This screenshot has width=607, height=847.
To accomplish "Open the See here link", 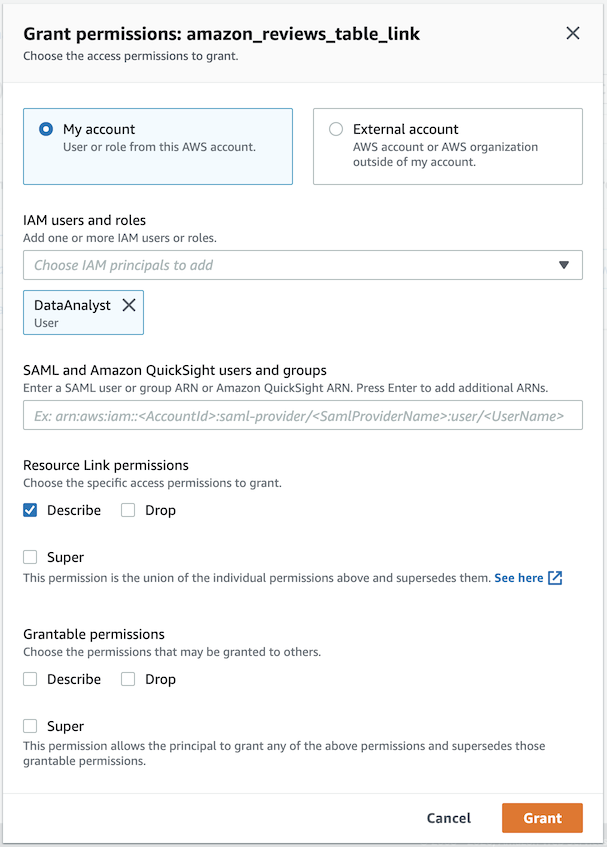I will (518, 578).
